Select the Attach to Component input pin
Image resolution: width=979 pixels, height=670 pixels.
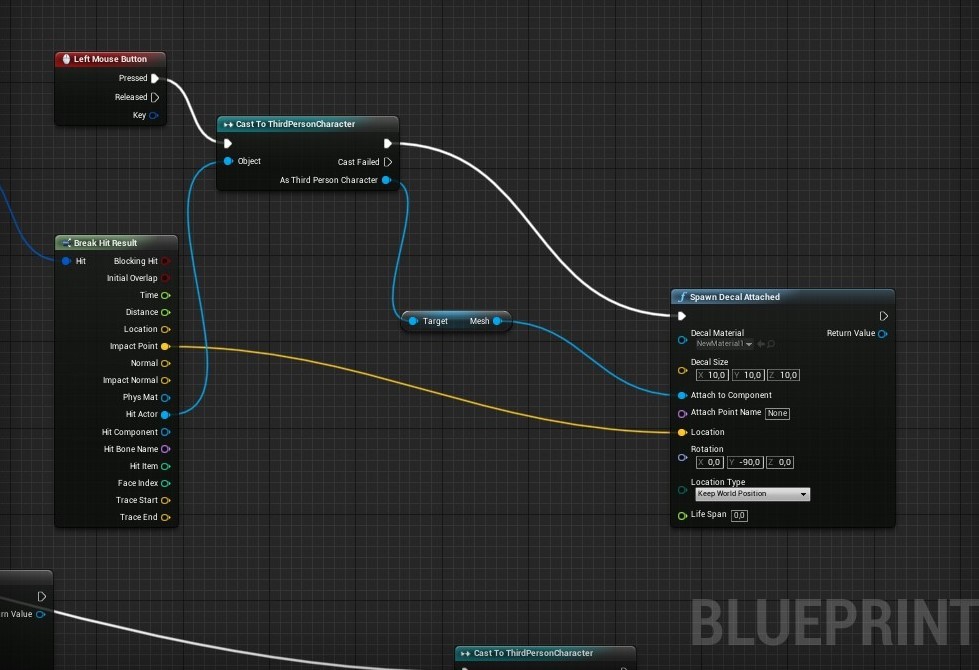point(682,395)
